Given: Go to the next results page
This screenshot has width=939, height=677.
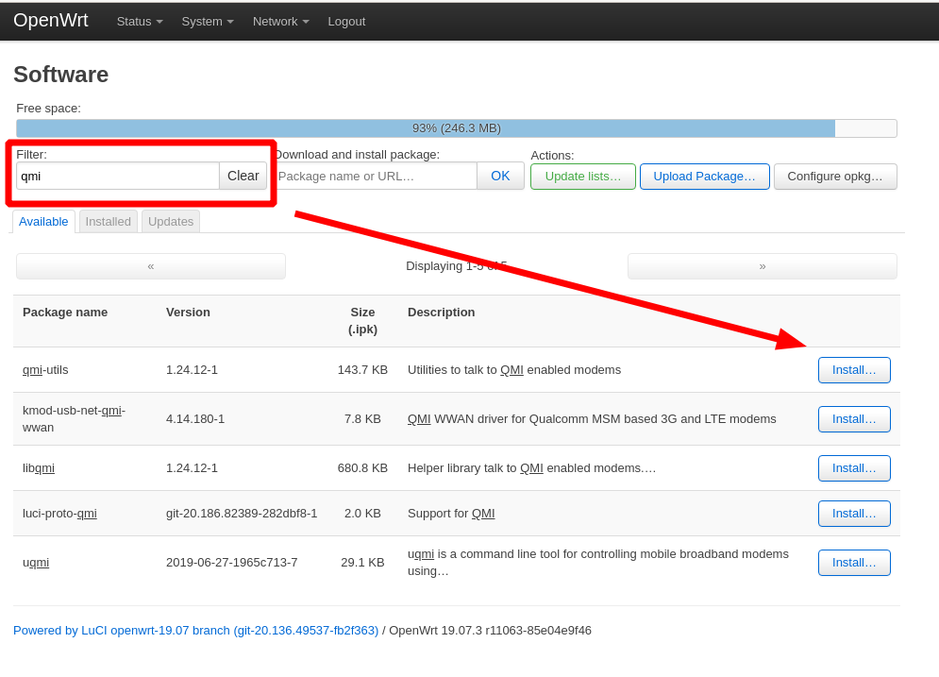Looking at the screenshot, I should tap(762, 265).
